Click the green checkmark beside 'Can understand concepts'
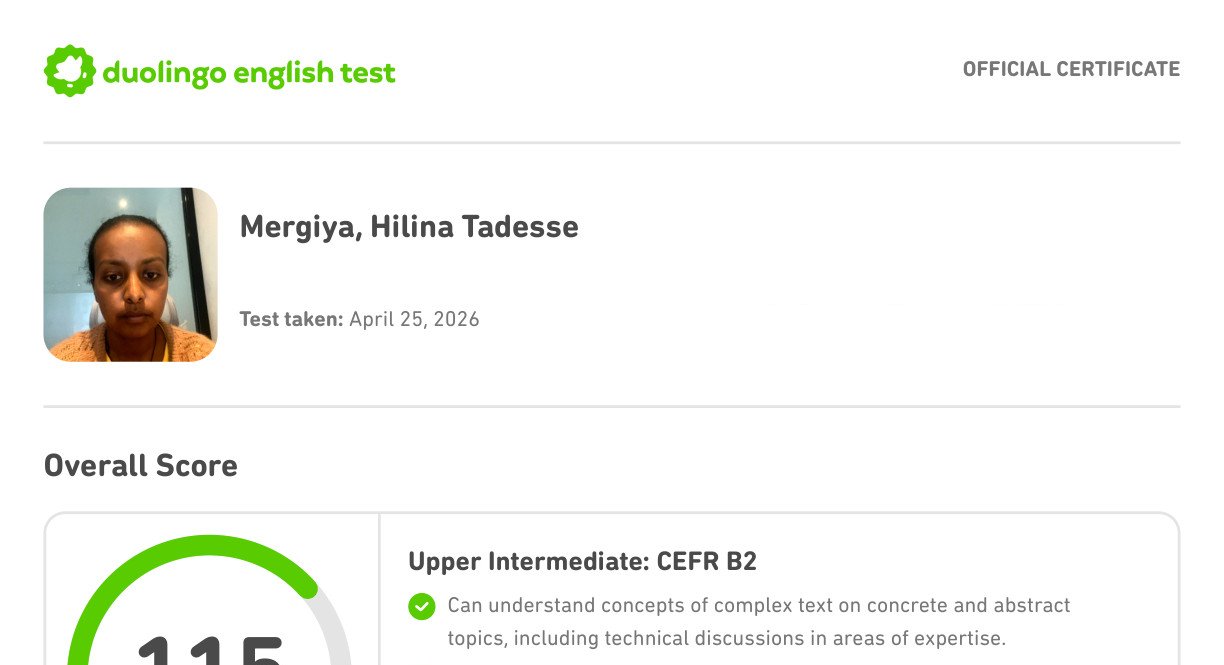 coord(422,606)
